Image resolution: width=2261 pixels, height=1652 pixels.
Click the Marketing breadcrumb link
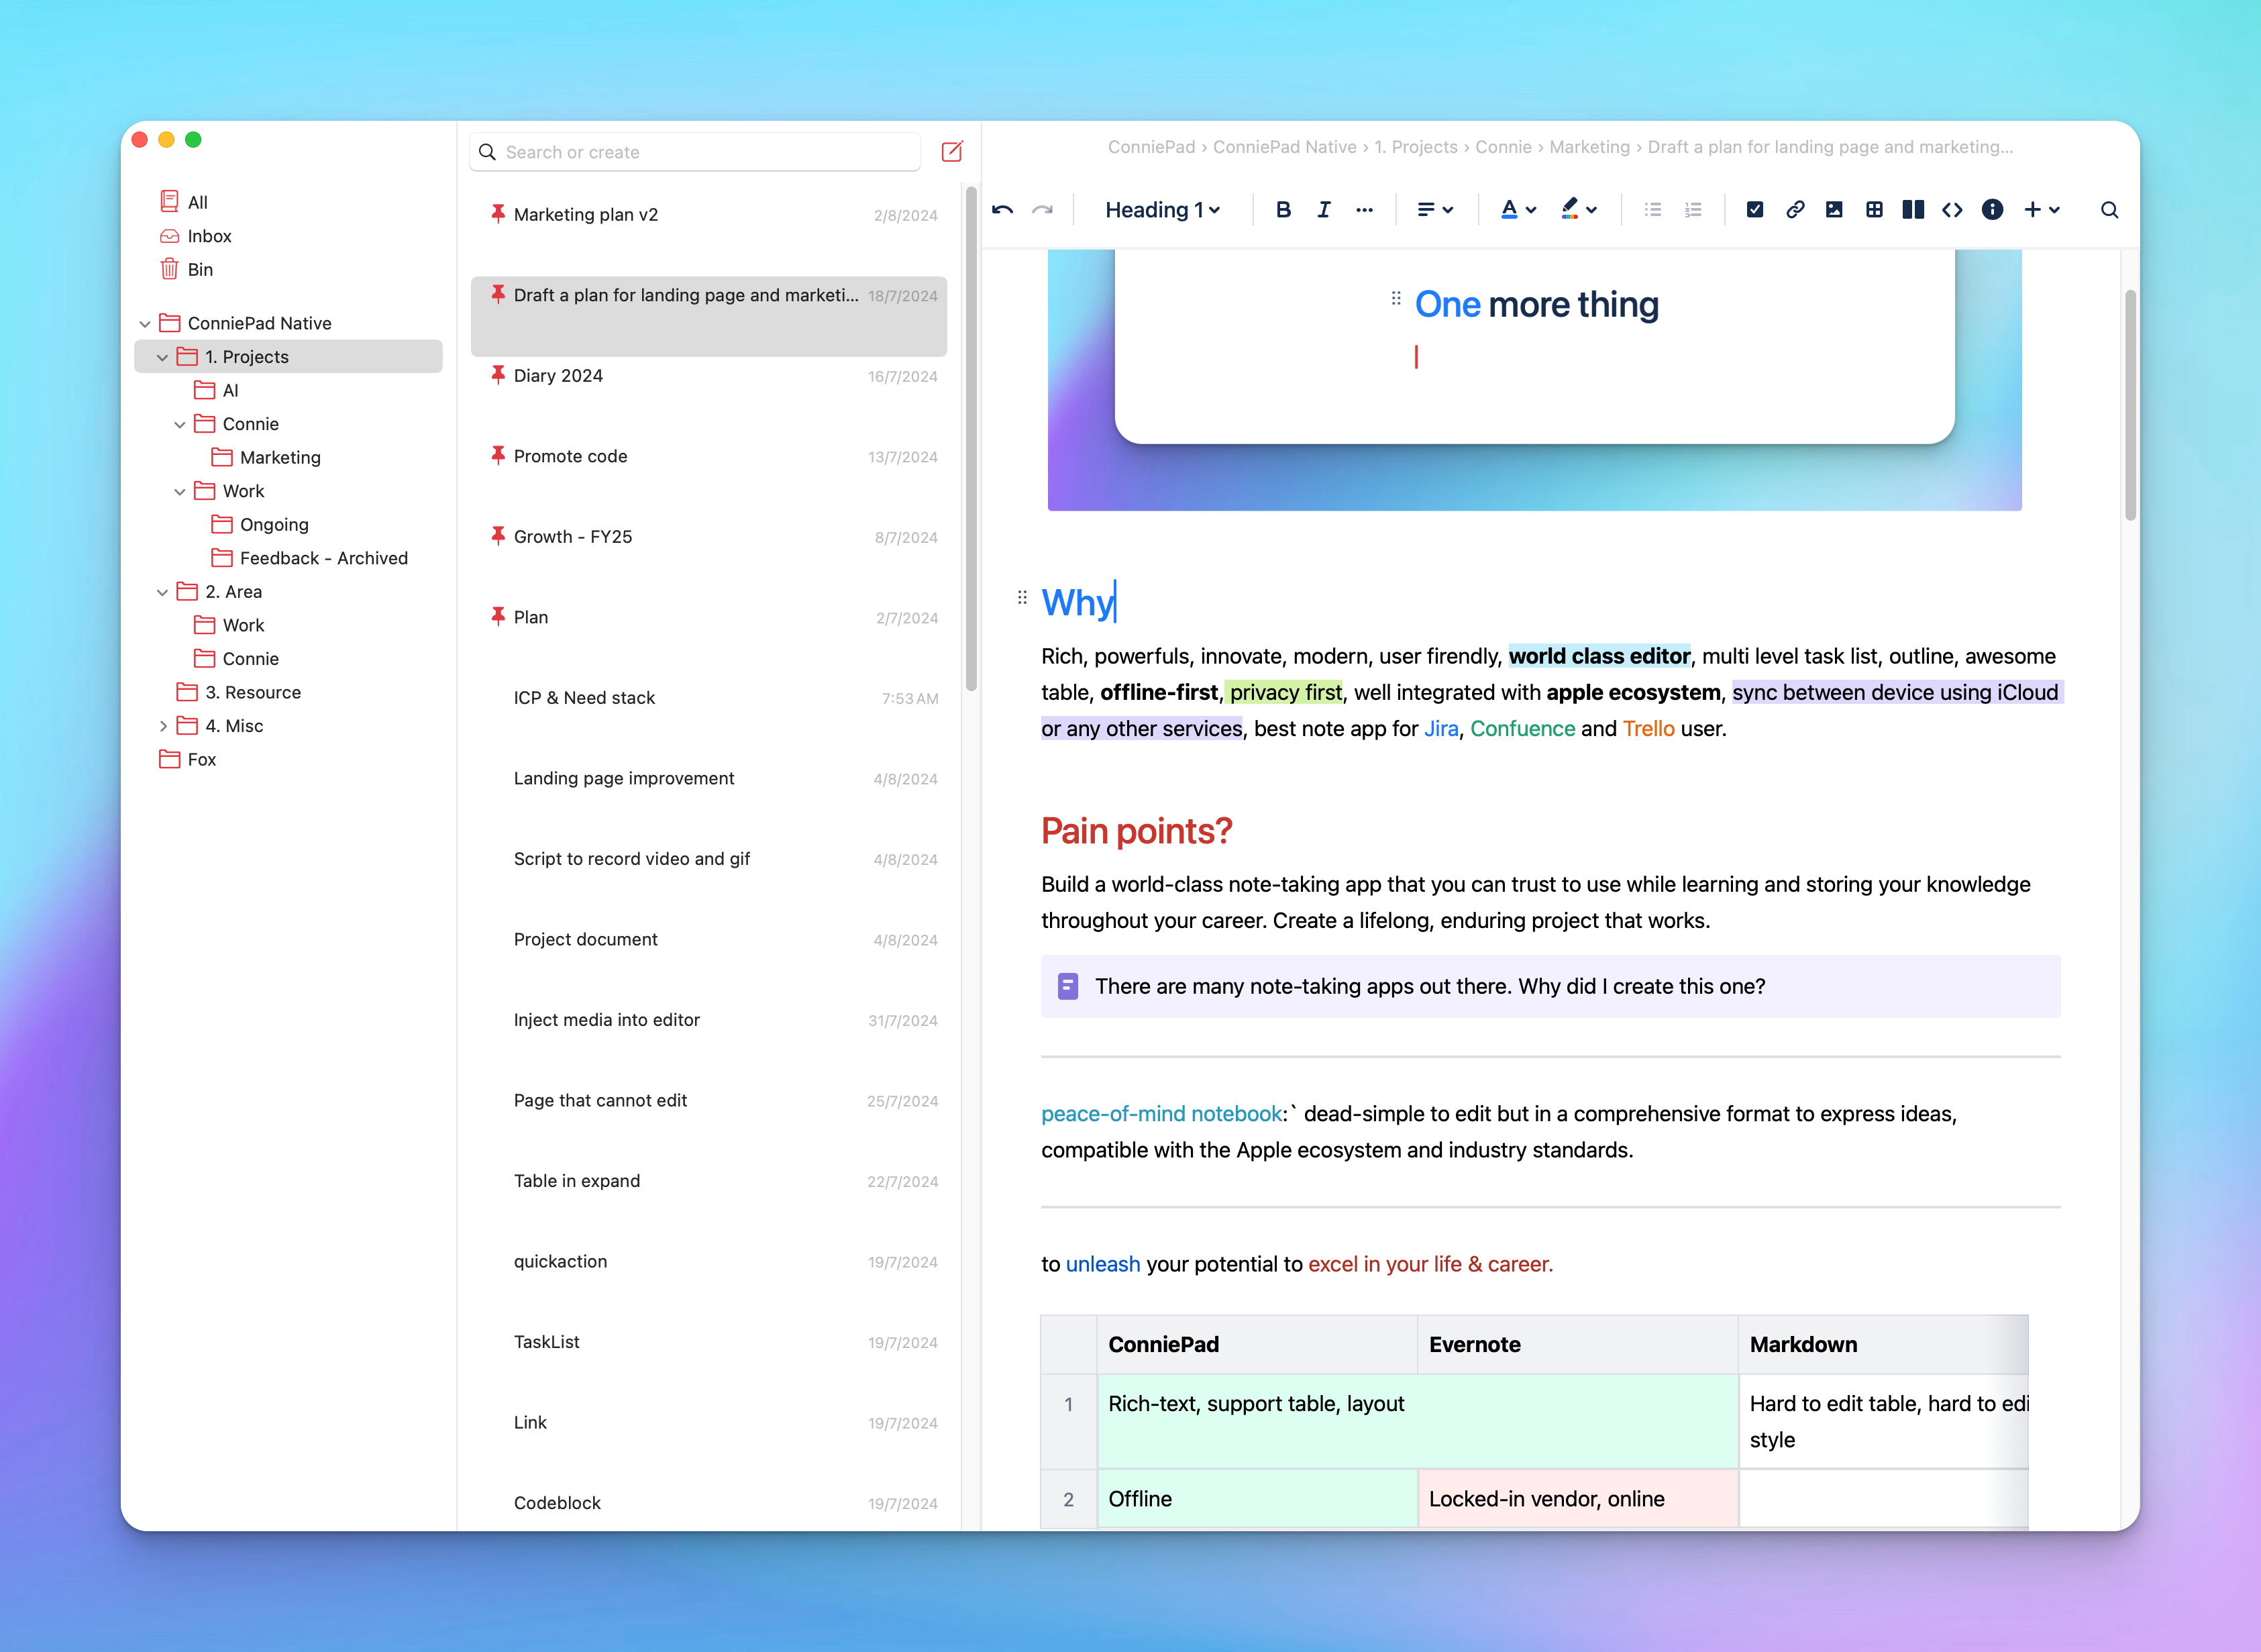[1589, 147]
